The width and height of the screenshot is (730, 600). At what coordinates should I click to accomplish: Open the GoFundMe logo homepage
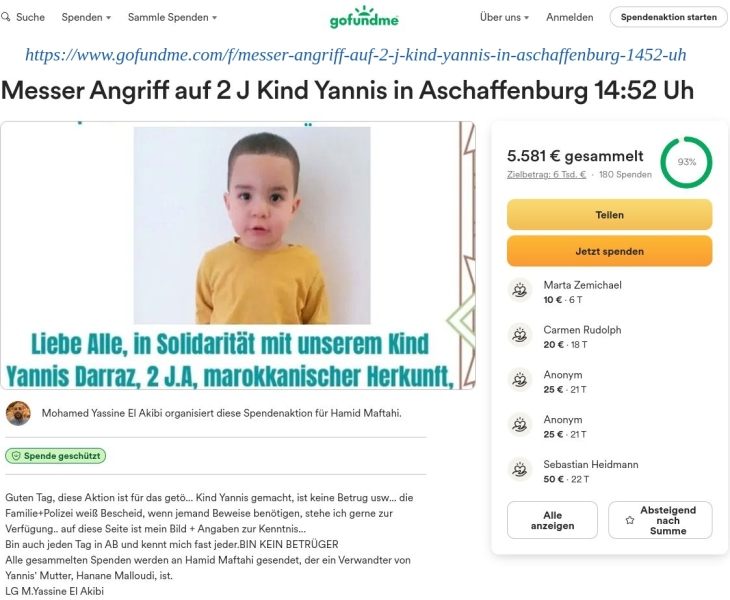364,17
